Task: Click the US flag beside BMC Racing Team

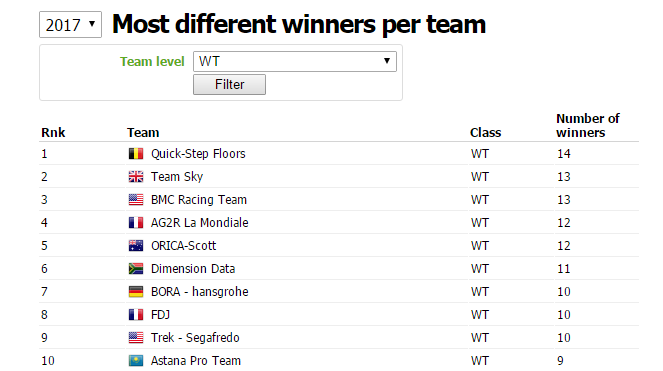Action: pos(136,199)
